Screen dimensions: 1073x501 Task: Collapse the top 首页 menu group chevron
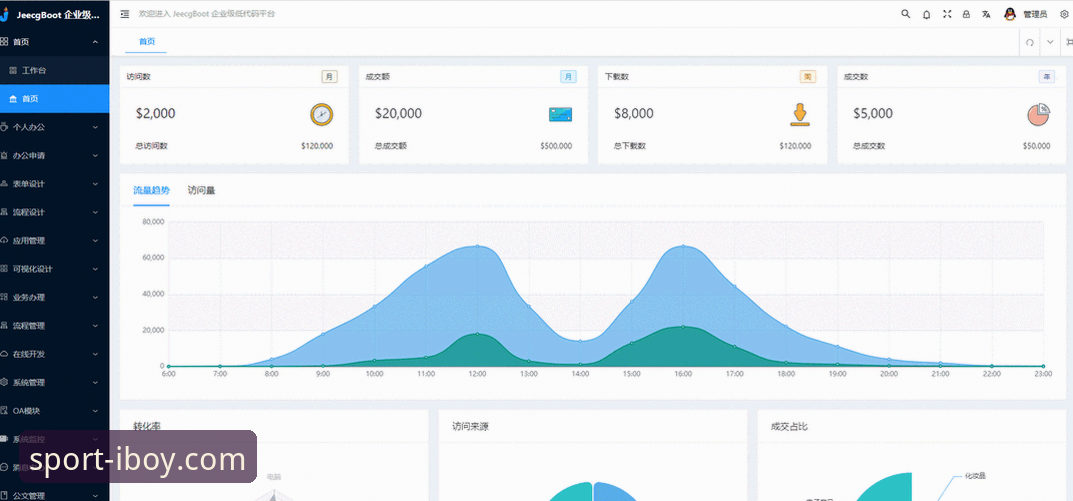[95, 42]
